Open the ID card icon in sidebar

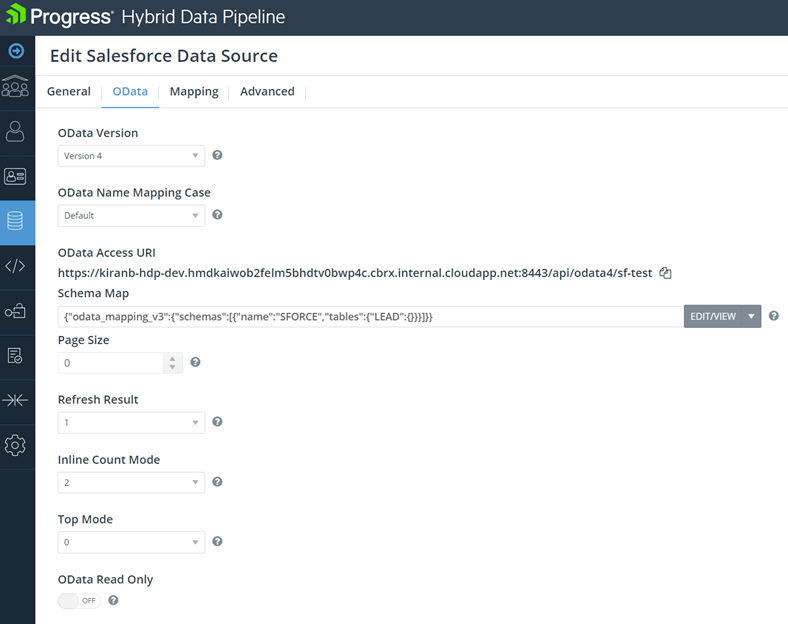click(15, 176)
